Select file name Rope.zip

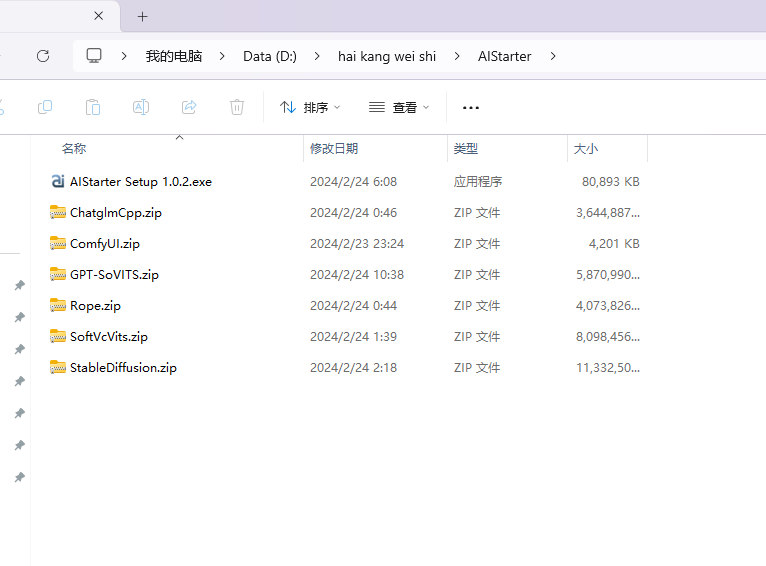pos(95,306)
